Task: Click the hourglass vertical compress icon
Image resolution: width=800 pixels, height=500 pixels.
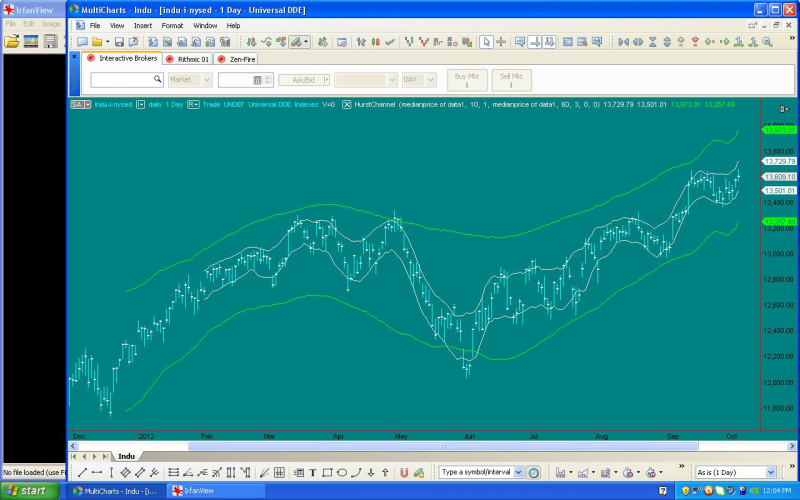Action: (x=653, y=42)
